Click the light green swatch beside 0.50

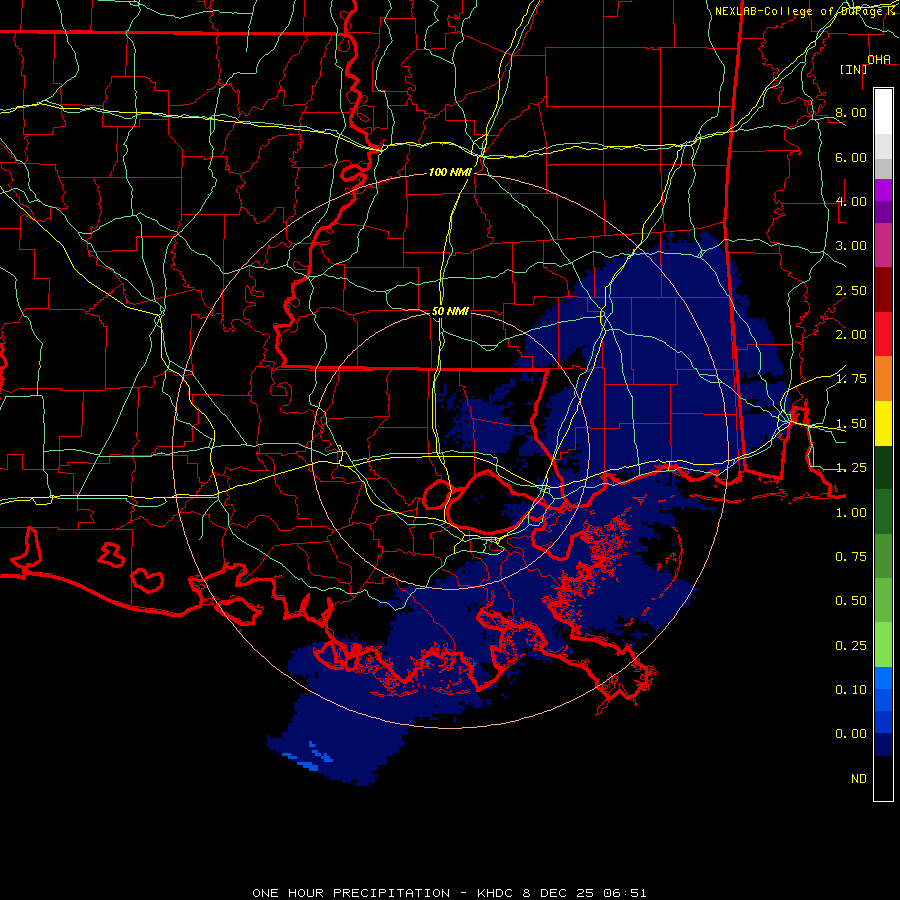click(x=883, y=600)
